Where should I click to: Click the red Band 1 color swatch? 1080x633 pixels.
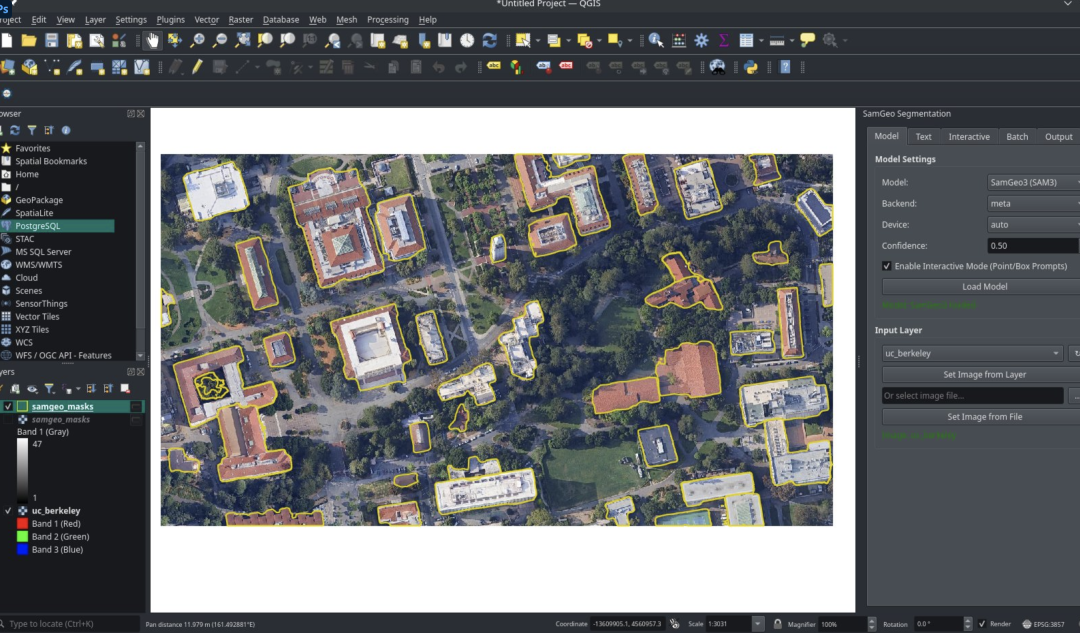click(22, 524)
